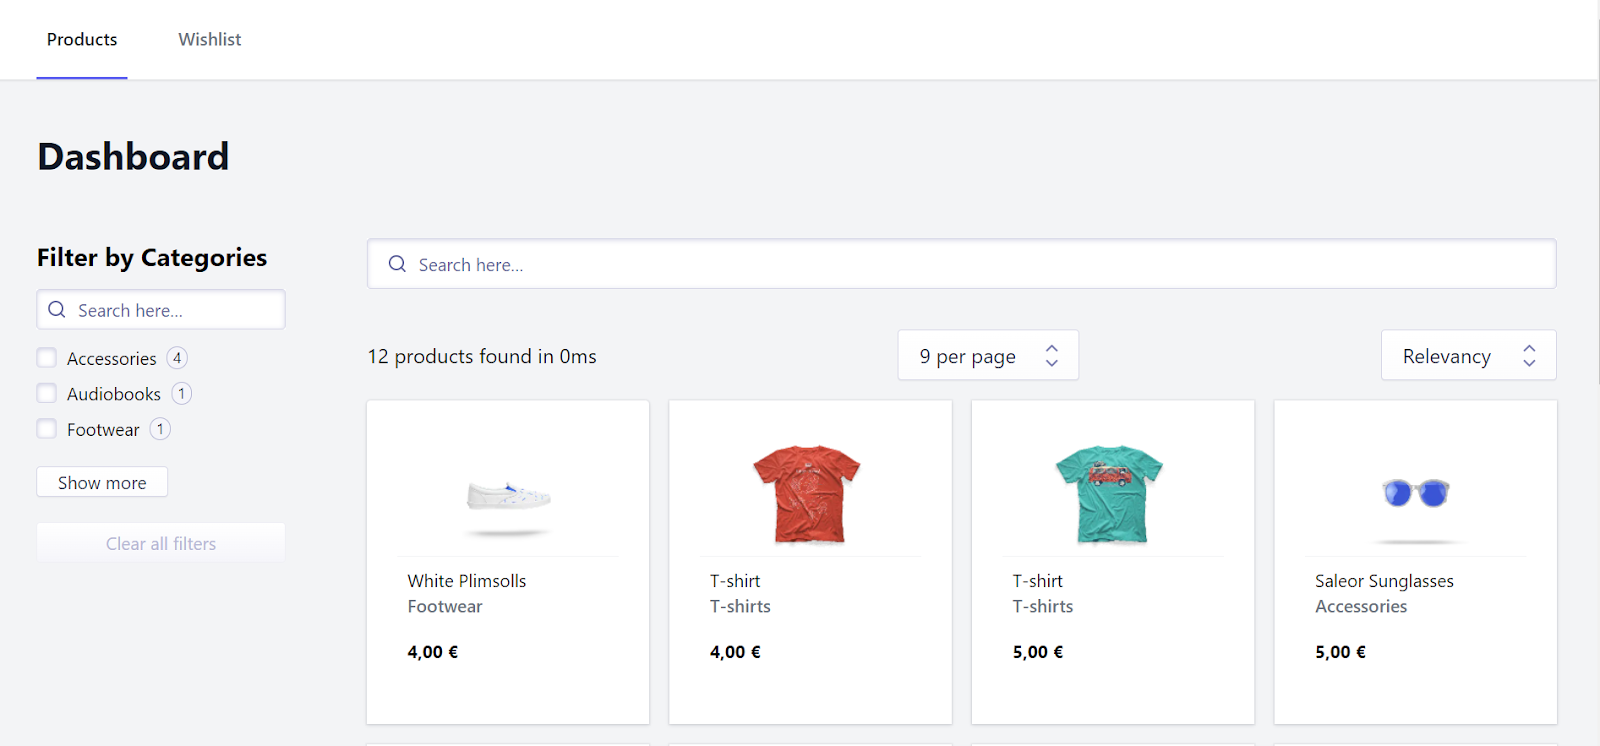Tick the Footwear category checkbox
The width and height of the screenshot is (1600, 746).
[47, 429]
